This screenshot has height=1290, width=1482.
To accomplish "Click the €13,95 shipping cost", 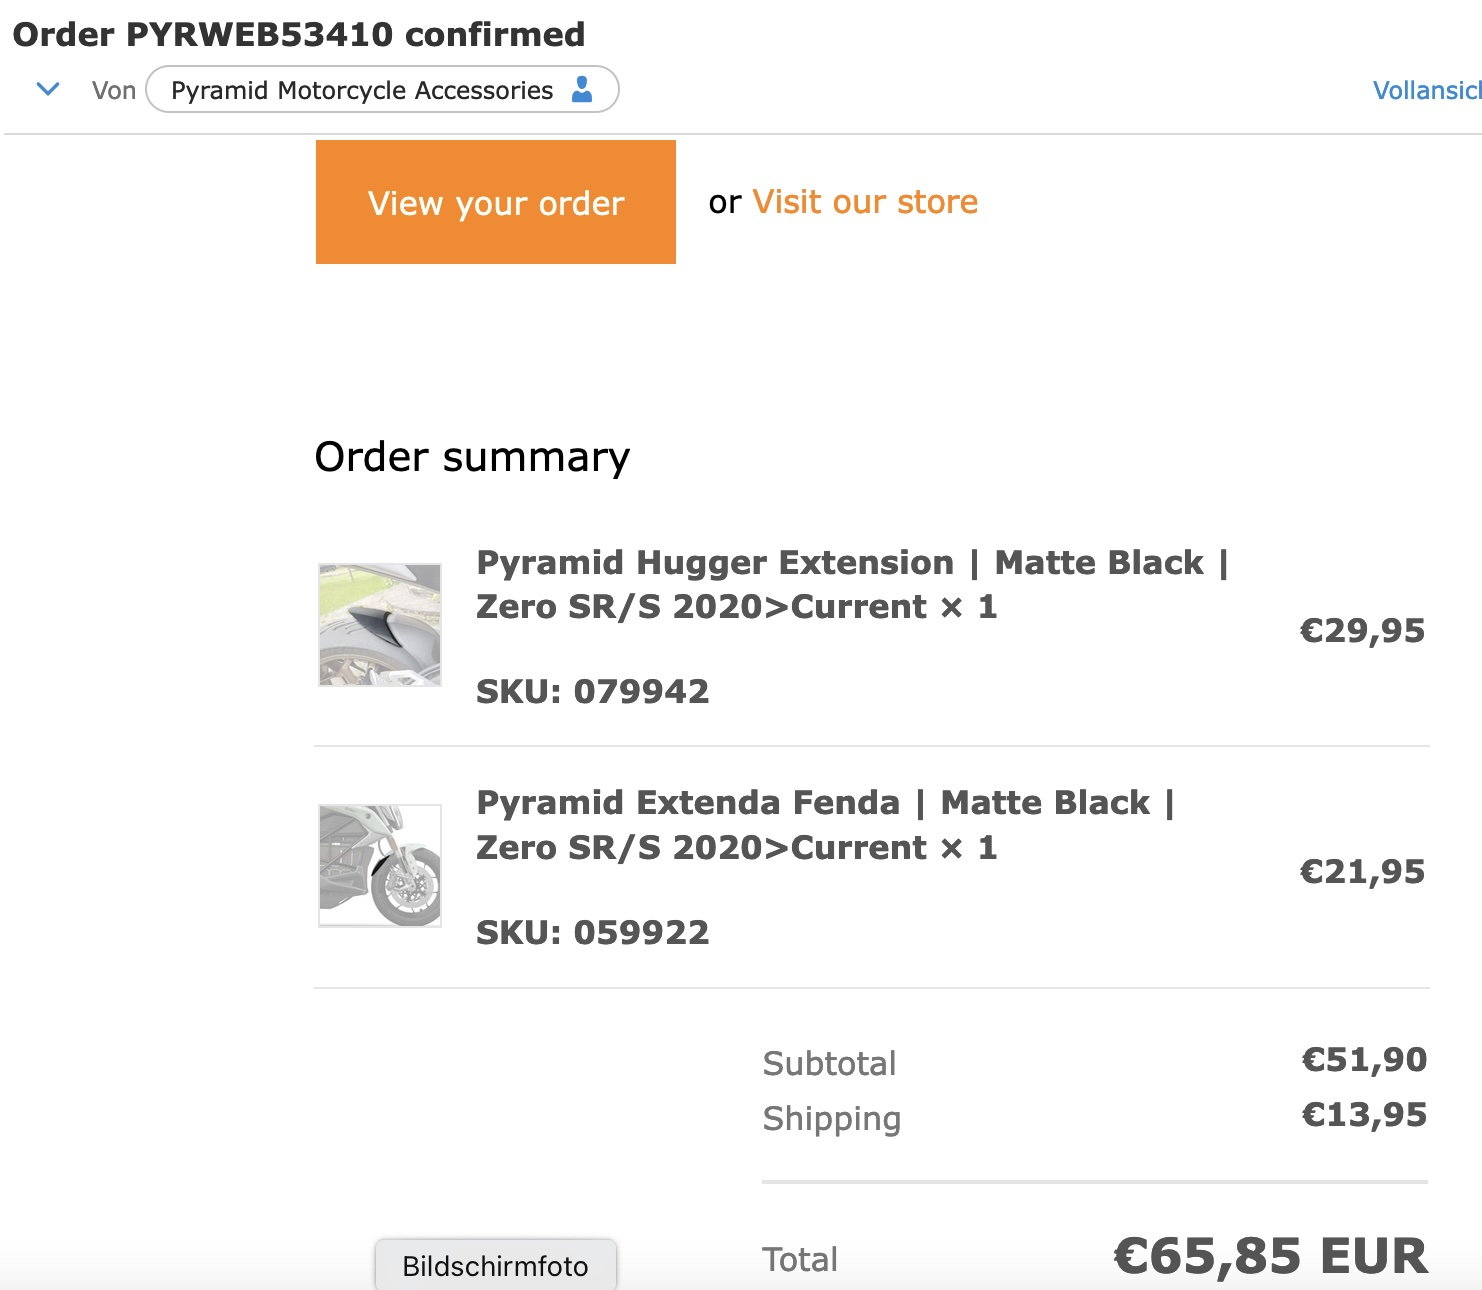I will tap(1364, 1115).
